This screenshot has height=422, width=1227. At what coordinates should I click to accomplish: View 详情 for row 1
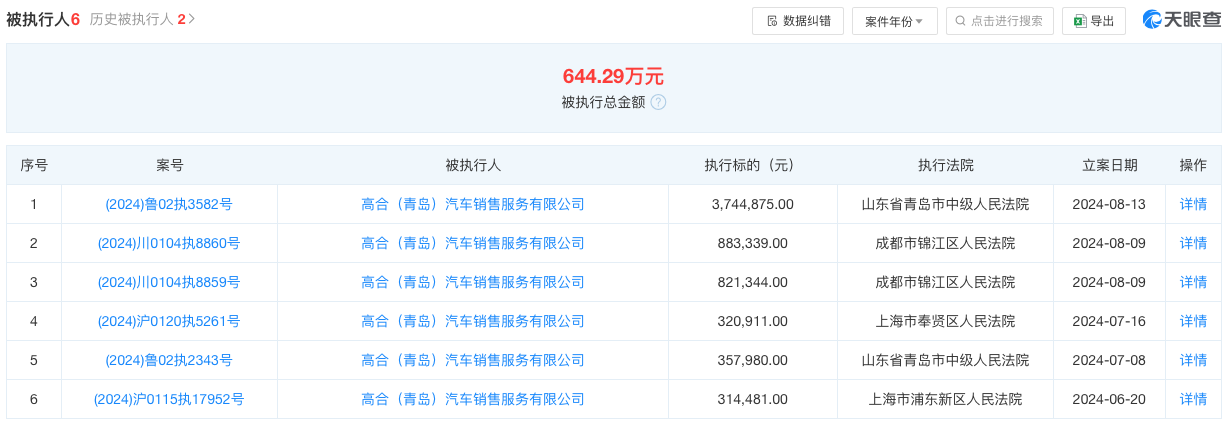click(1193, 204)
